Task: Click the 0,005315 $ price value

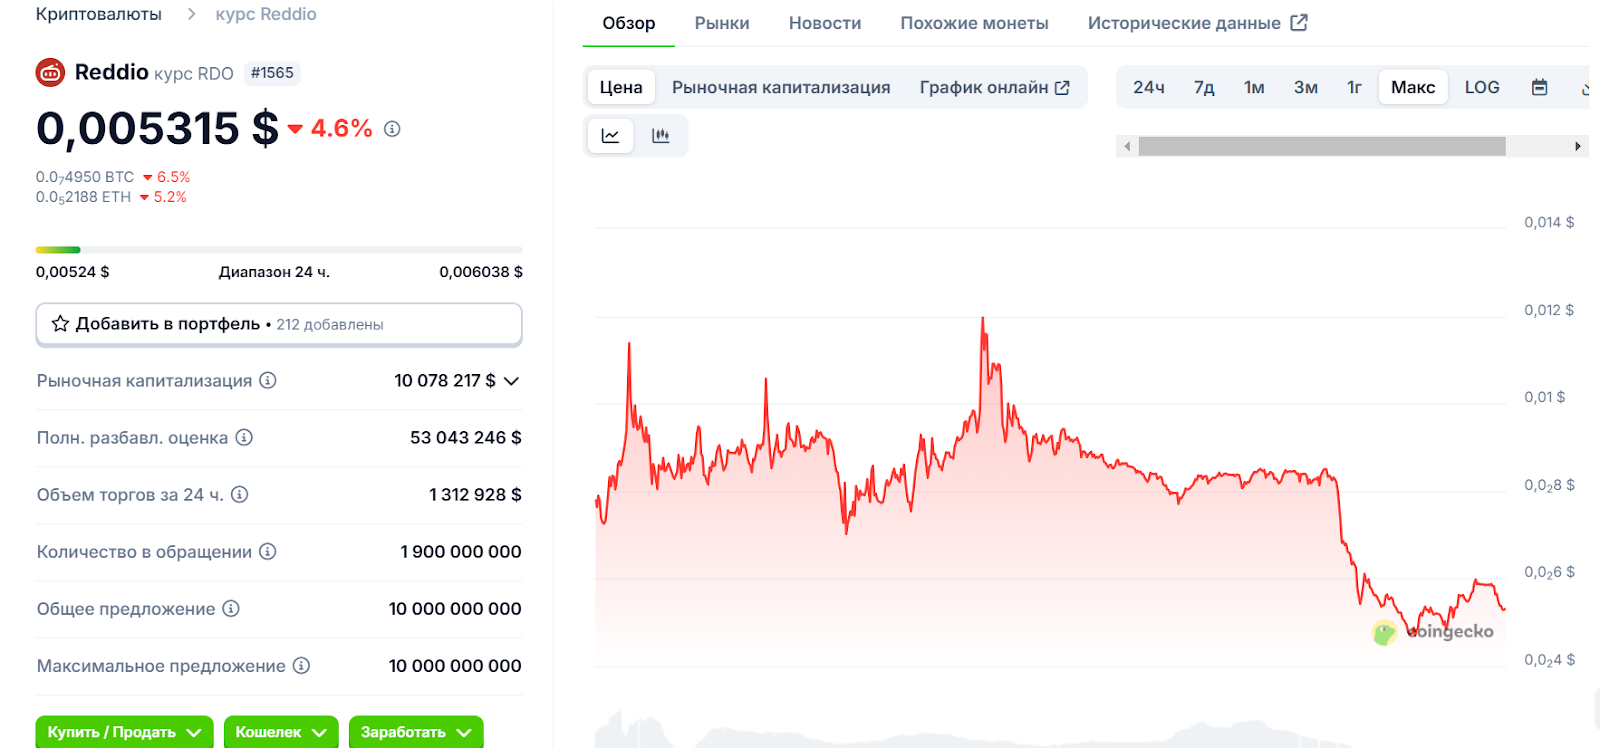Action: (157, 129)
